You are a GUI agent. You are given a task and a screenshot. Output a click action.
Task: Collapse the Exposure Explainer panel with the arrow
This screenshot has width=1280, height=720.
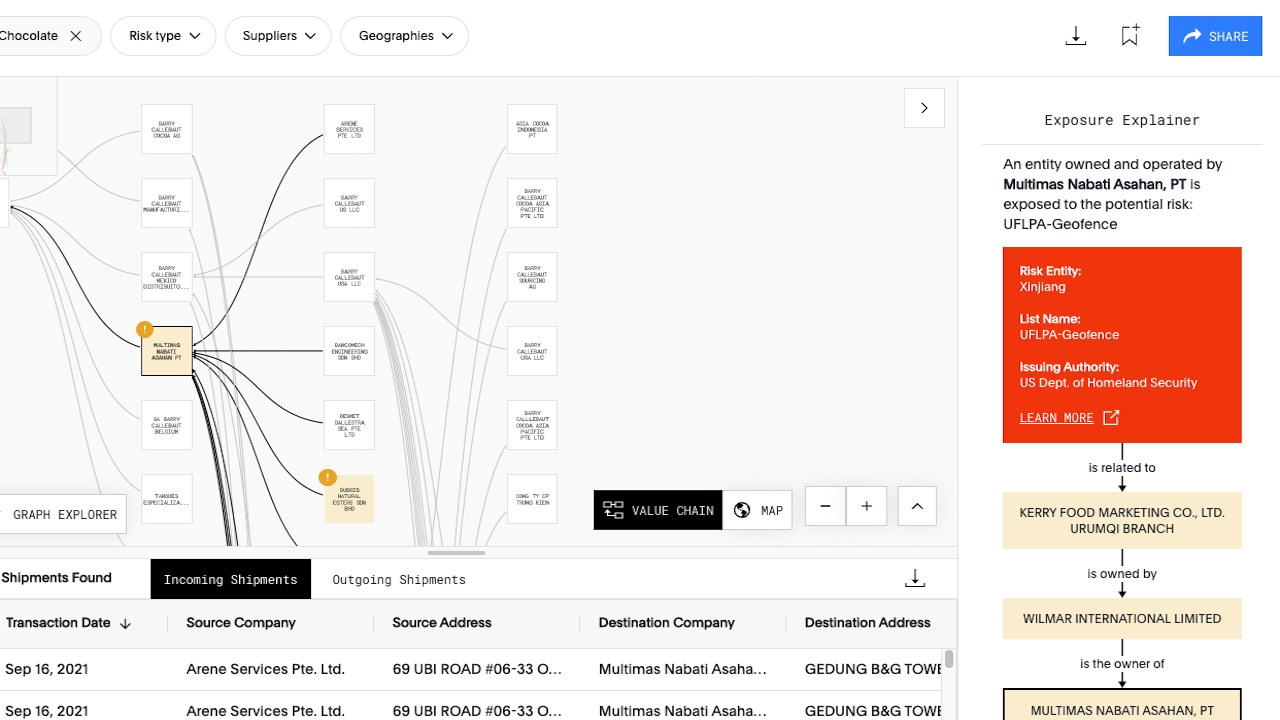tap(924, 108)
